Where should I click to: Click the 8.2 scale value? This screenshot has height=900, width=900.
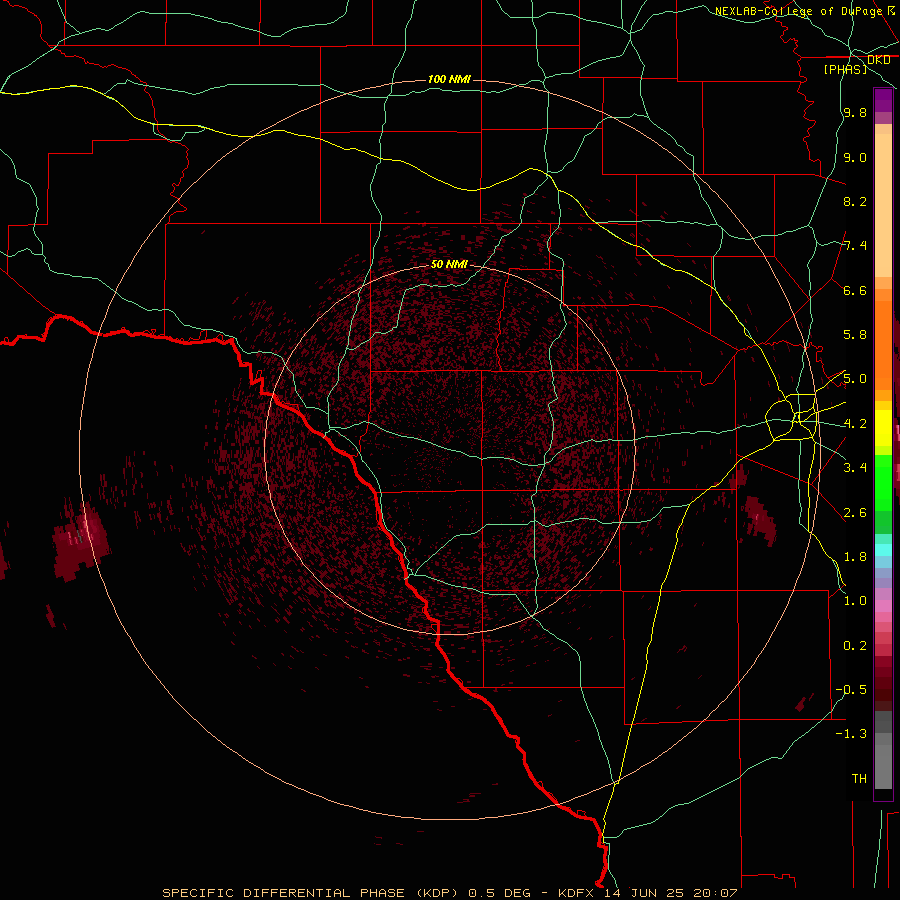point(855,201)
